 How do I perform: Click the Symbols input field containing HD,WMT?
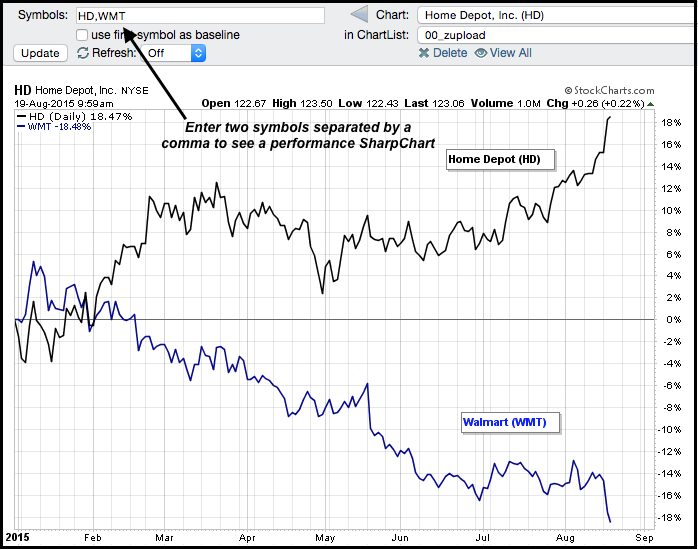point(200,16)
